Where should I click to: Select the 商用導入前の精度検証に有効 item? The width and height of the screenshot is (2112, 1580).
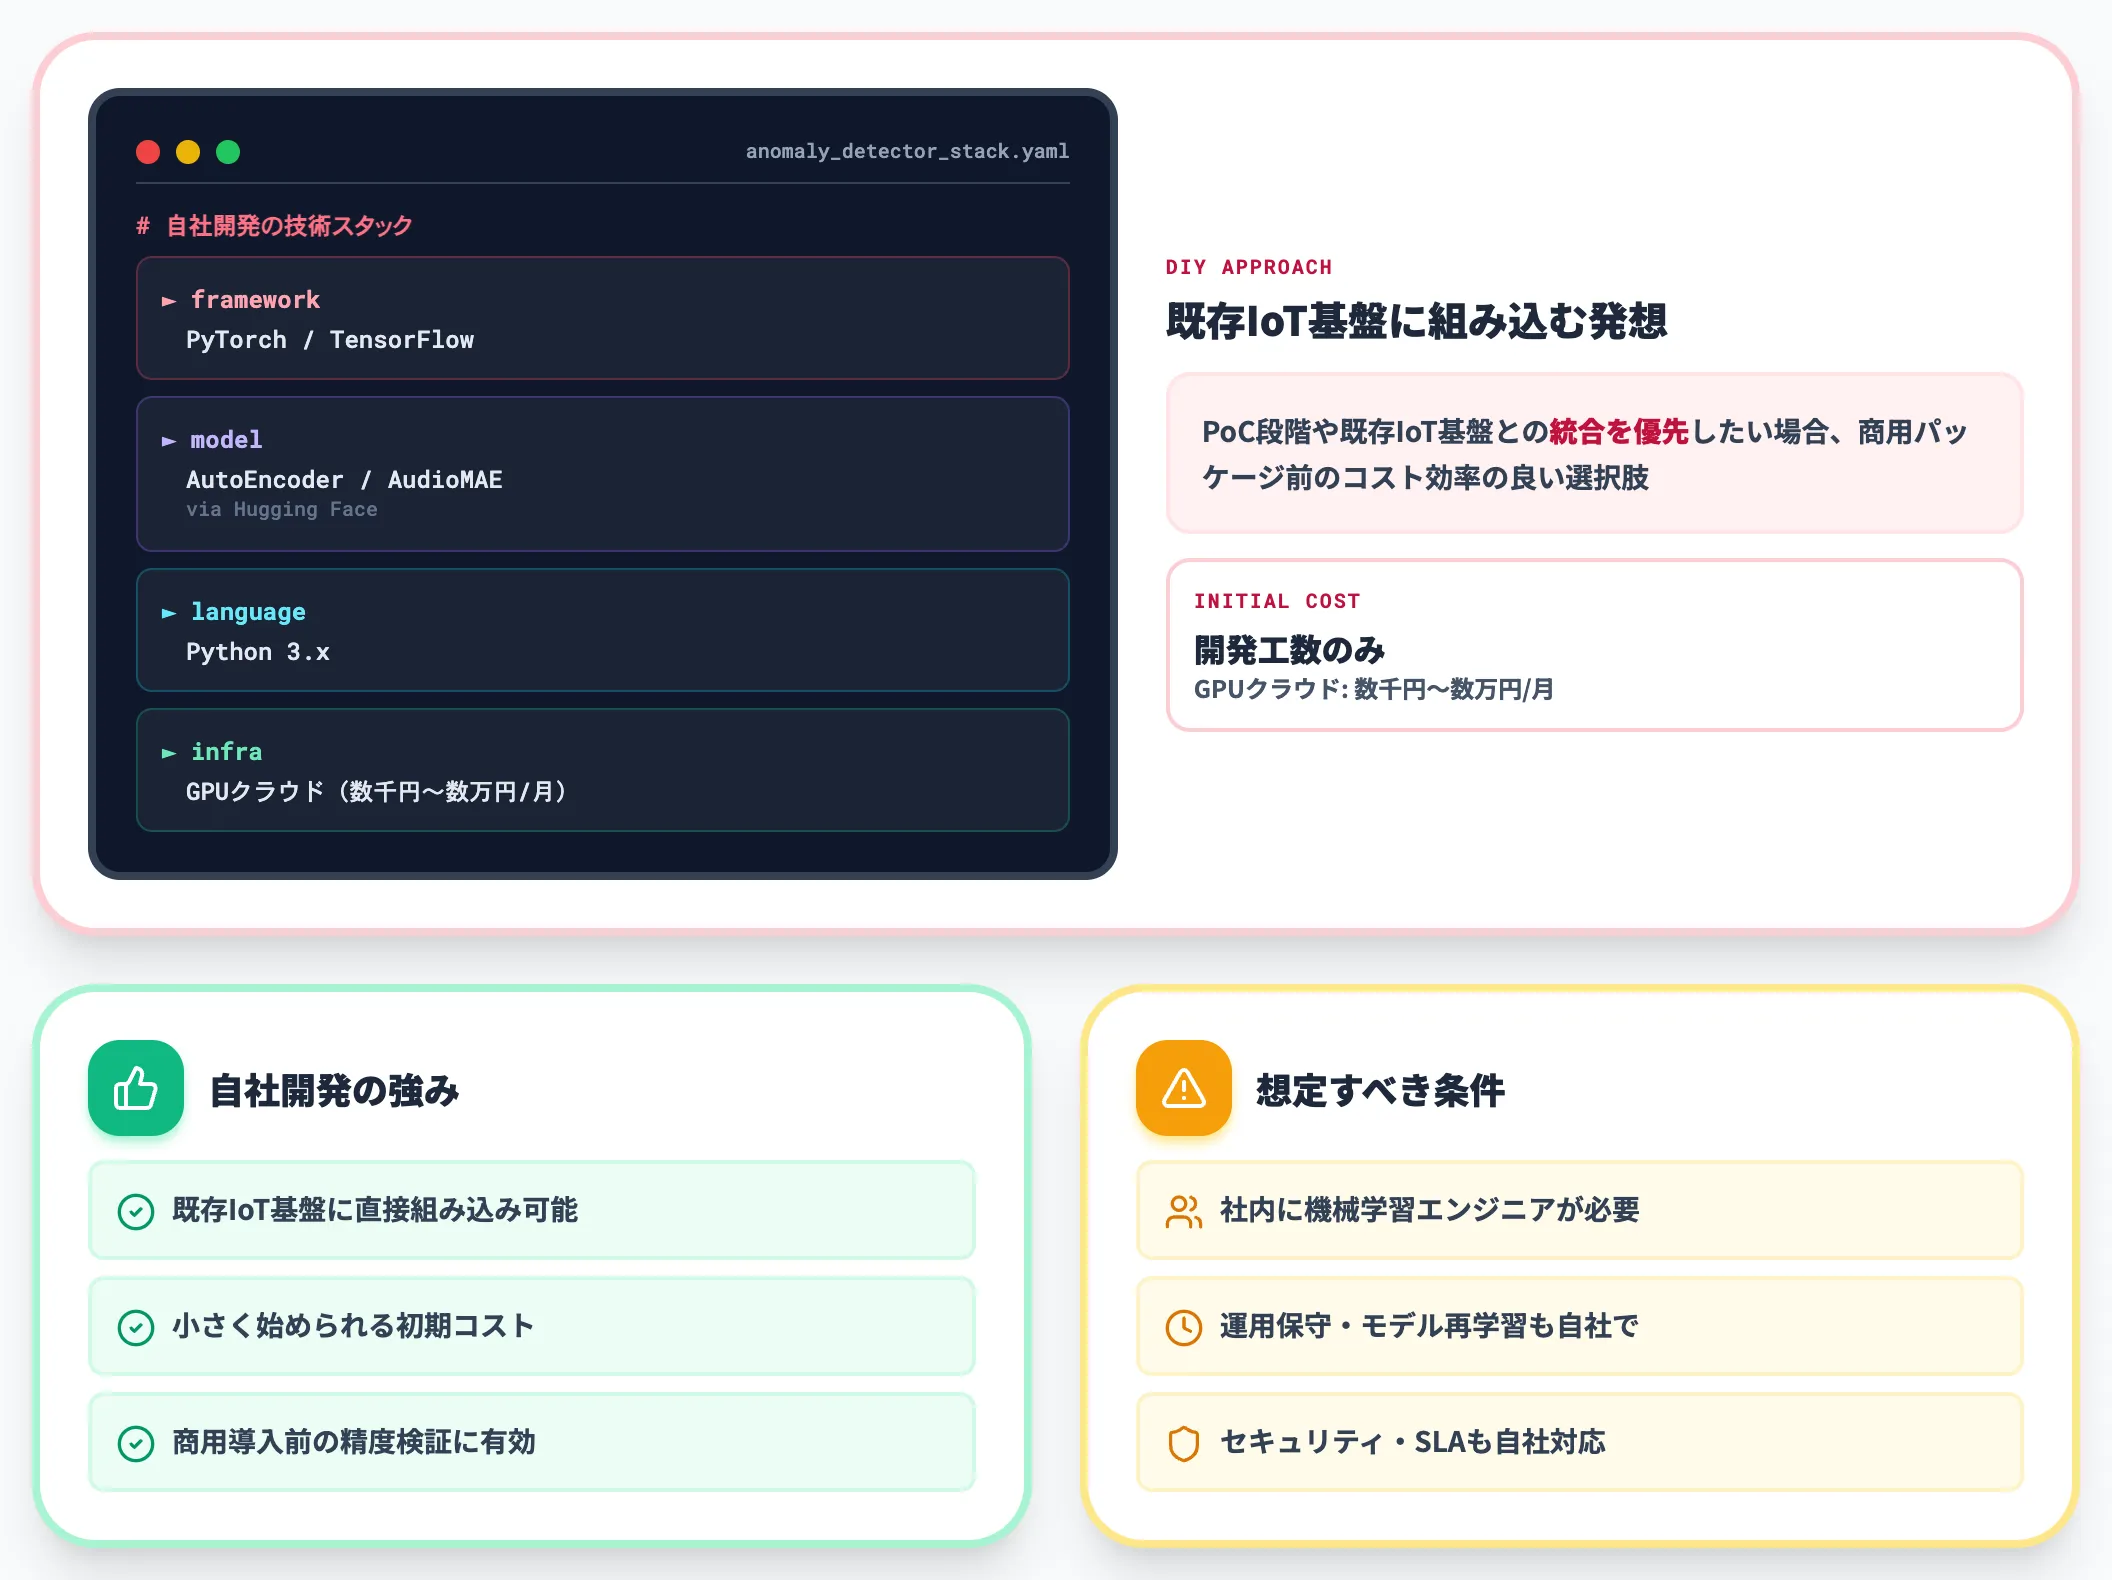[532, 1442]
